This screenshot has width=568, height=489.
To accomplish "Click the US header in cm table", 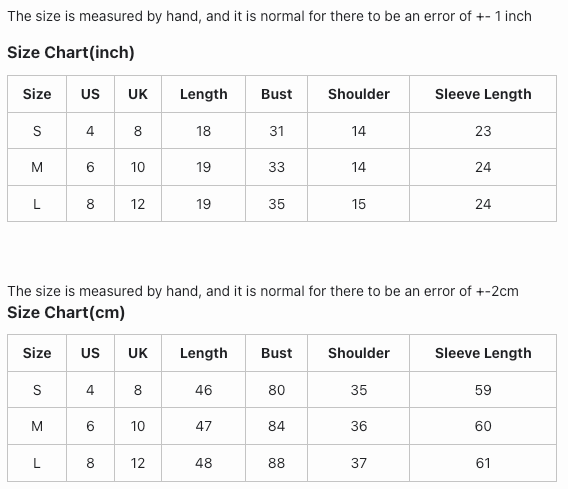I will tap(90, 353).
